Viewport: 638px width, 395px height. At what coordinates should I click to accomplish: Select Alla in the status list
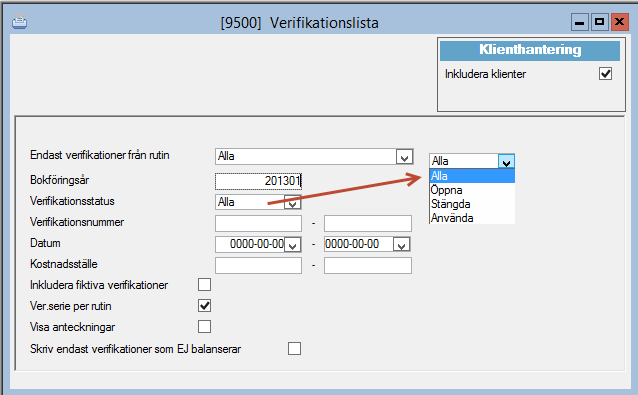click(x=472, y=176)
